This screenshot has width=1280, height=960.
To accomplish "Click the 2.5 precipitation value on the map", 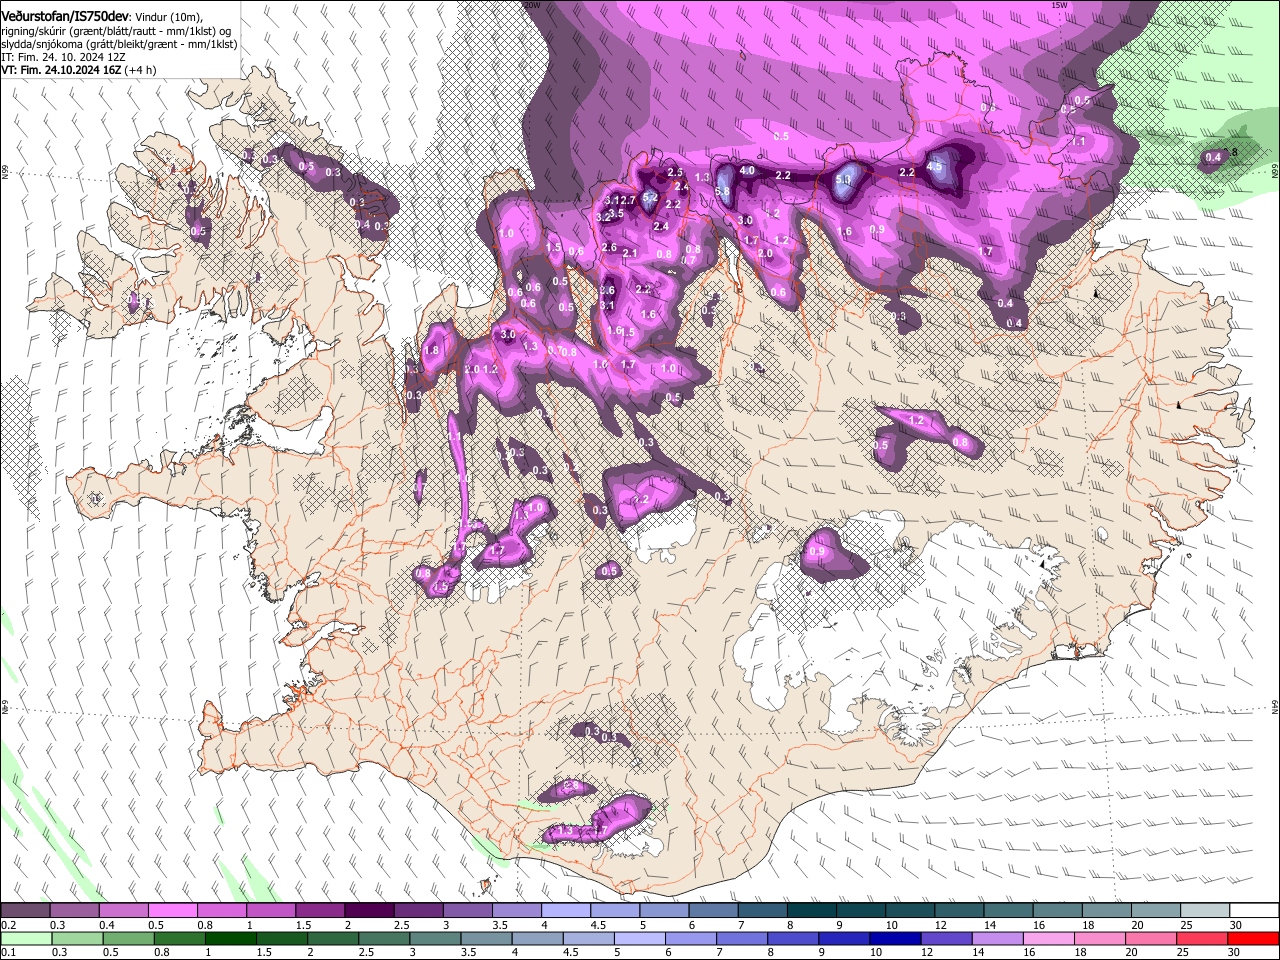I will point(675,173).
